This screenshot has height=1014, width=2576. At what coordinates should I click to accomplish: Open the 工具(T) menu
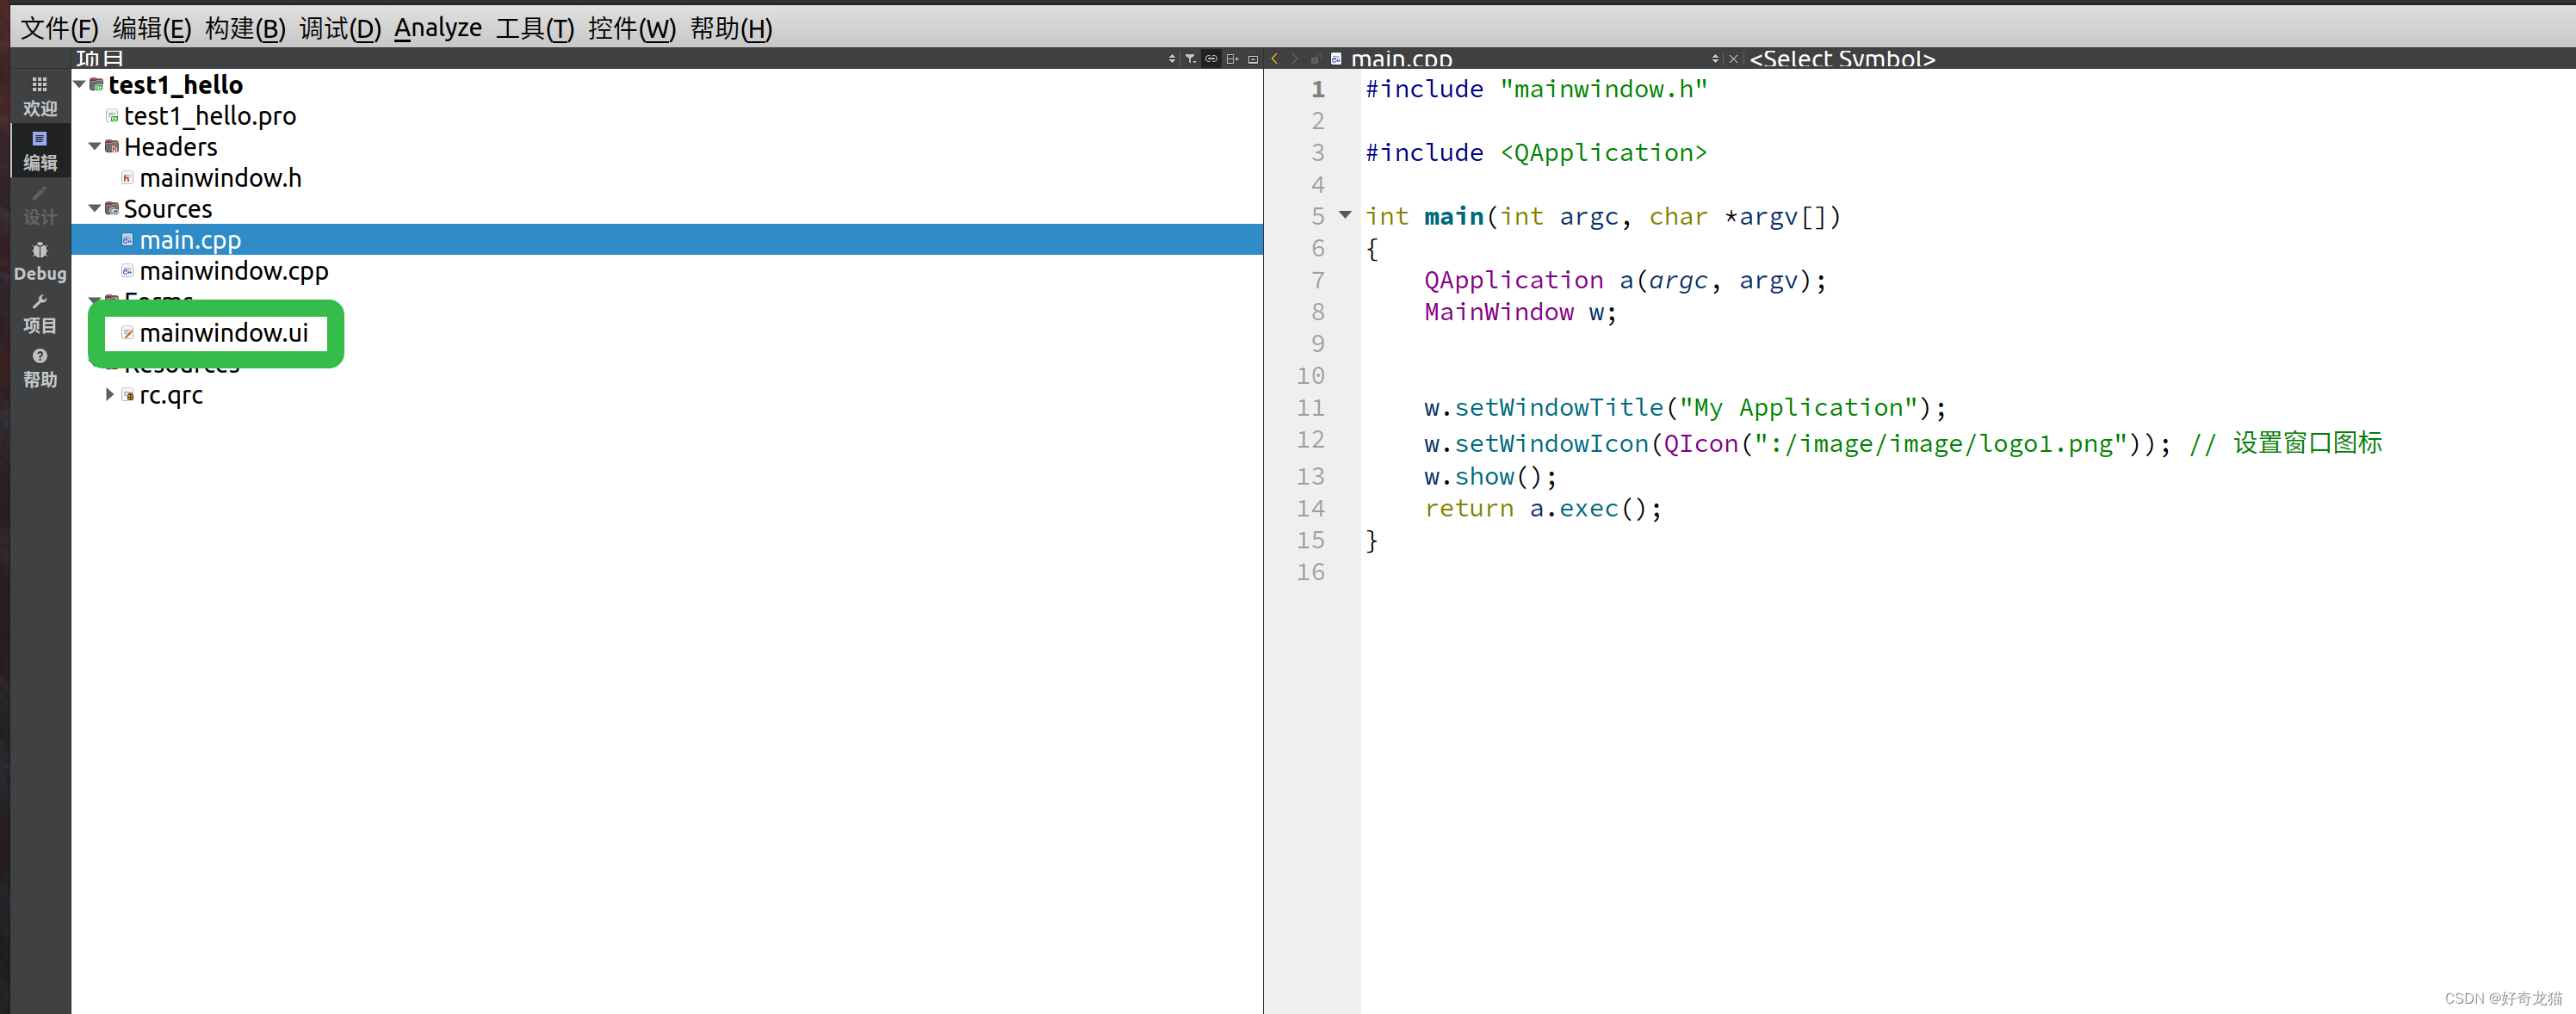(535, 28)
